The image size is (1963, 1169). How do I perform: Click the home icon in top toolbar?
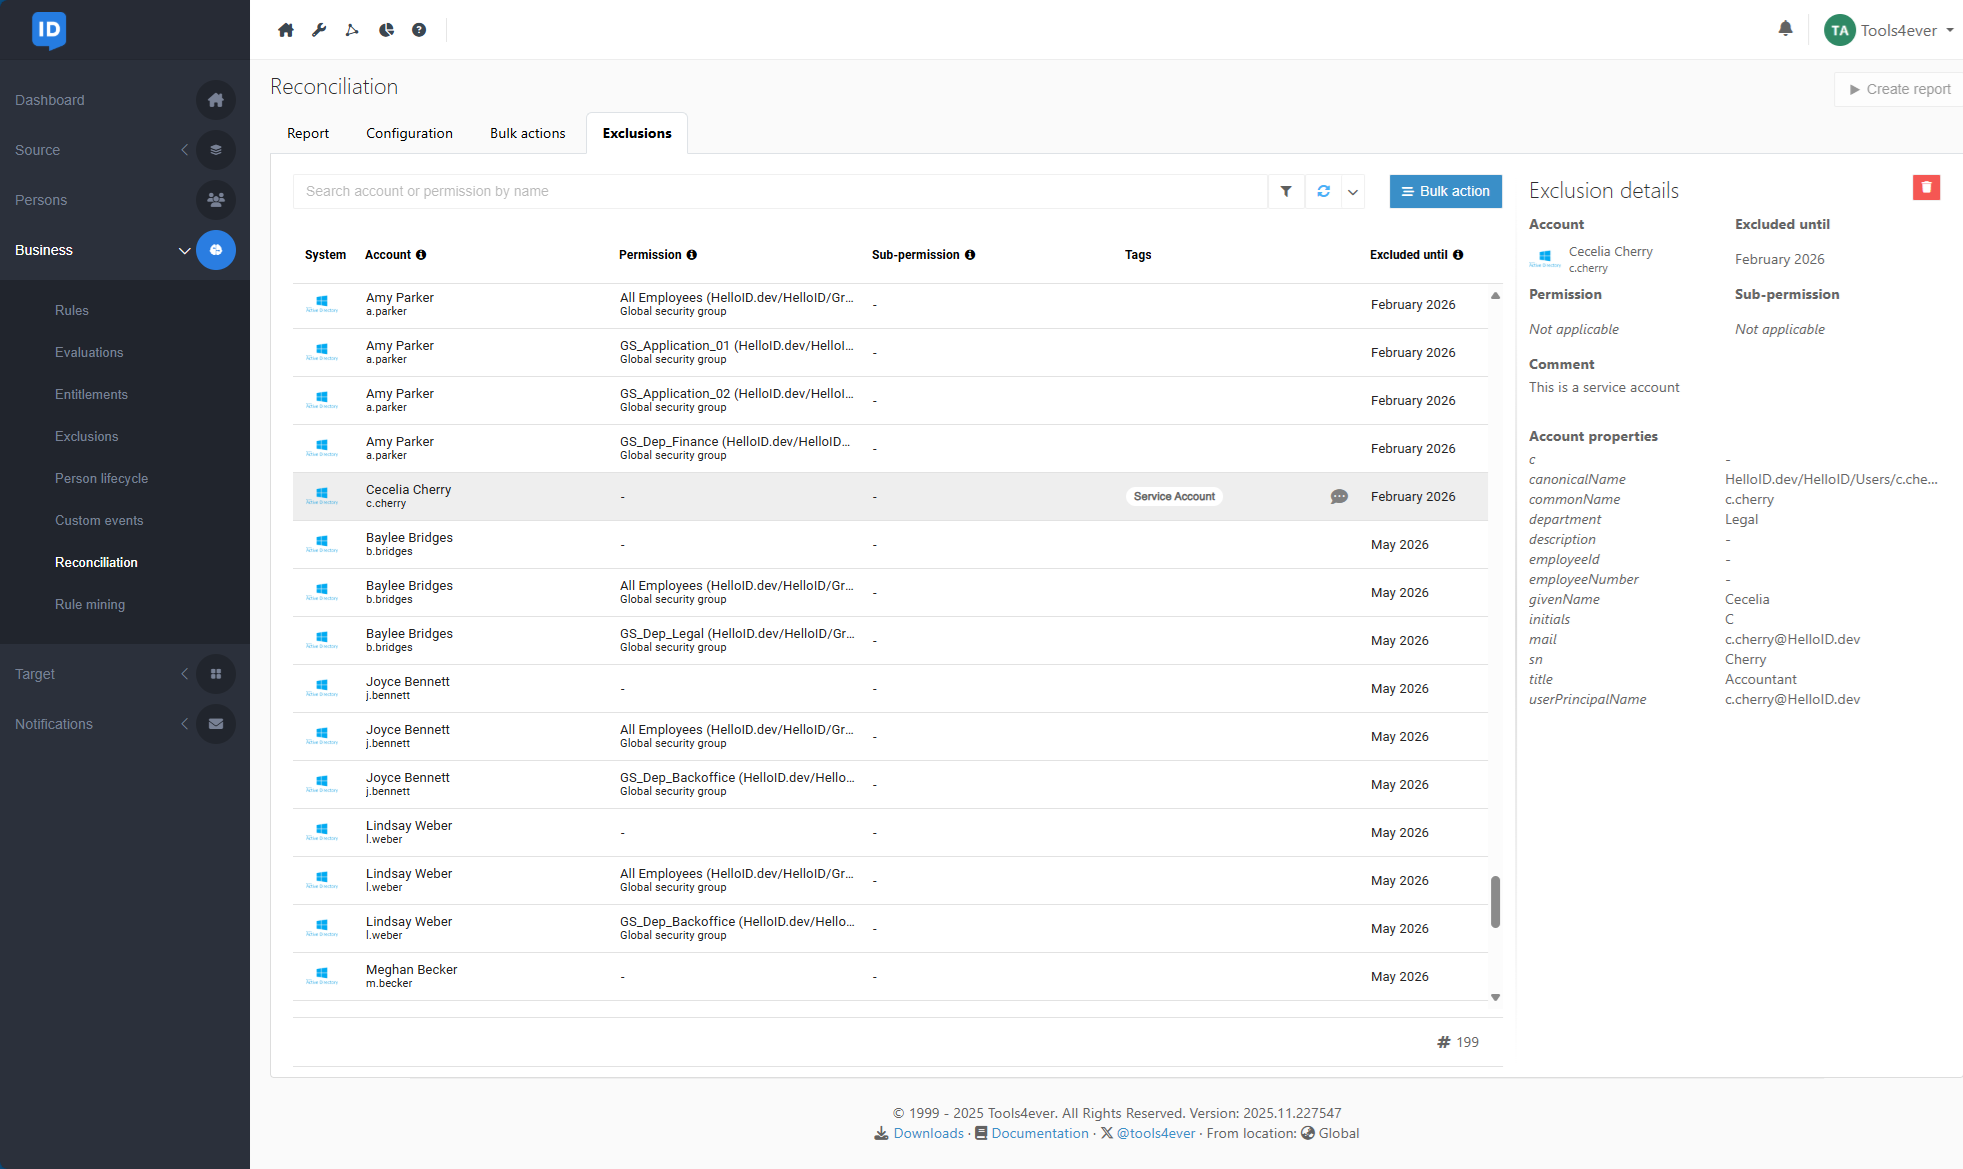coord(286,30)
